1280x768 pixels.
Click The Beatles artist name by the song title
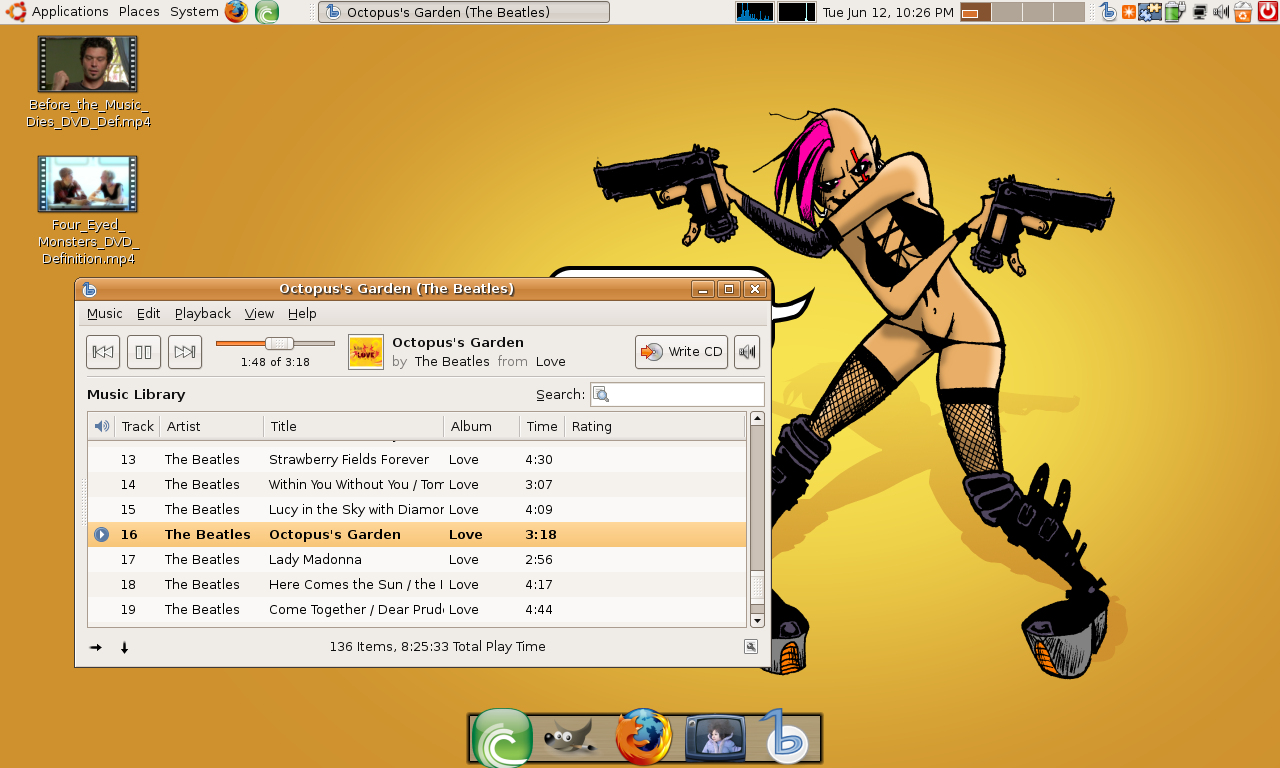point(452,362)
